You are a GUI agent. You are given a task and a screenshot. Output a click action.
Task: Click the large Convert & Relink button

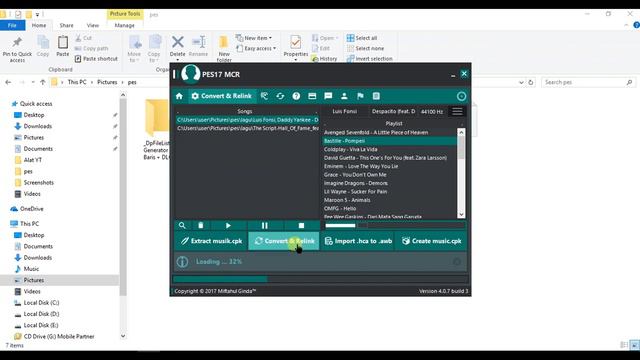(284, 241)
